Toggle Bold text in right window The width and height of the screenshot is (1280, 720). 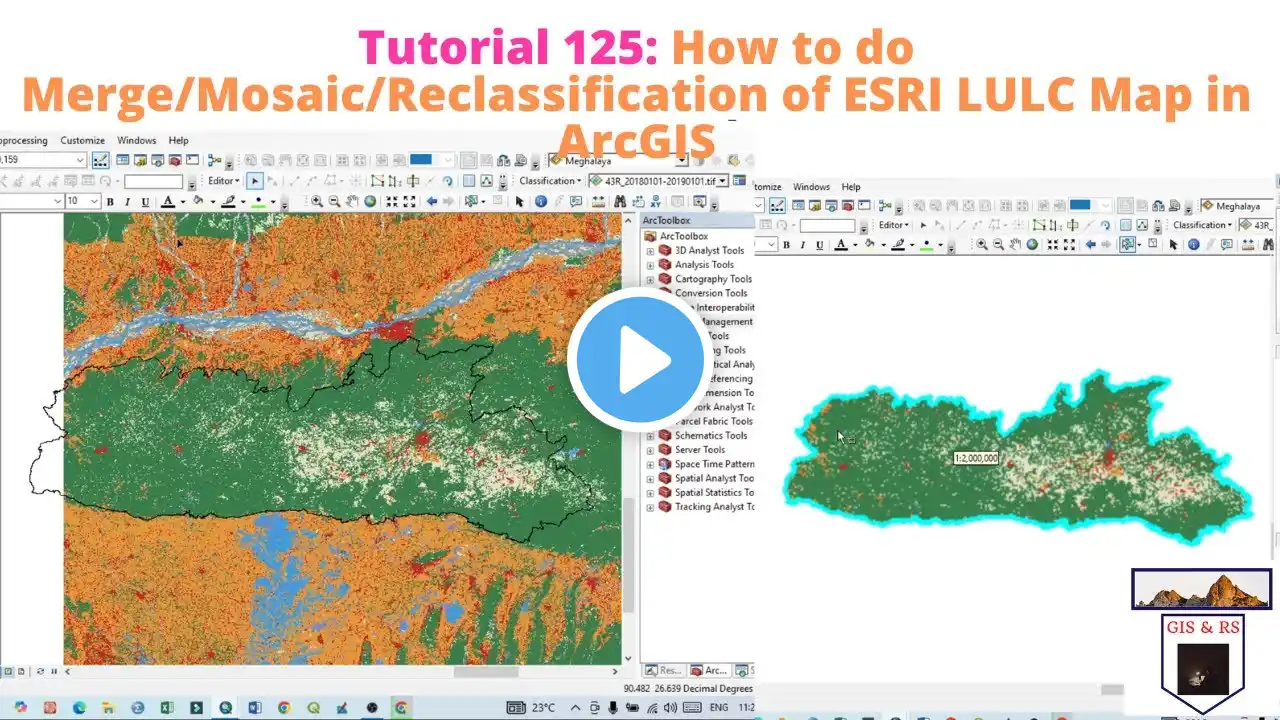point(786,245)
